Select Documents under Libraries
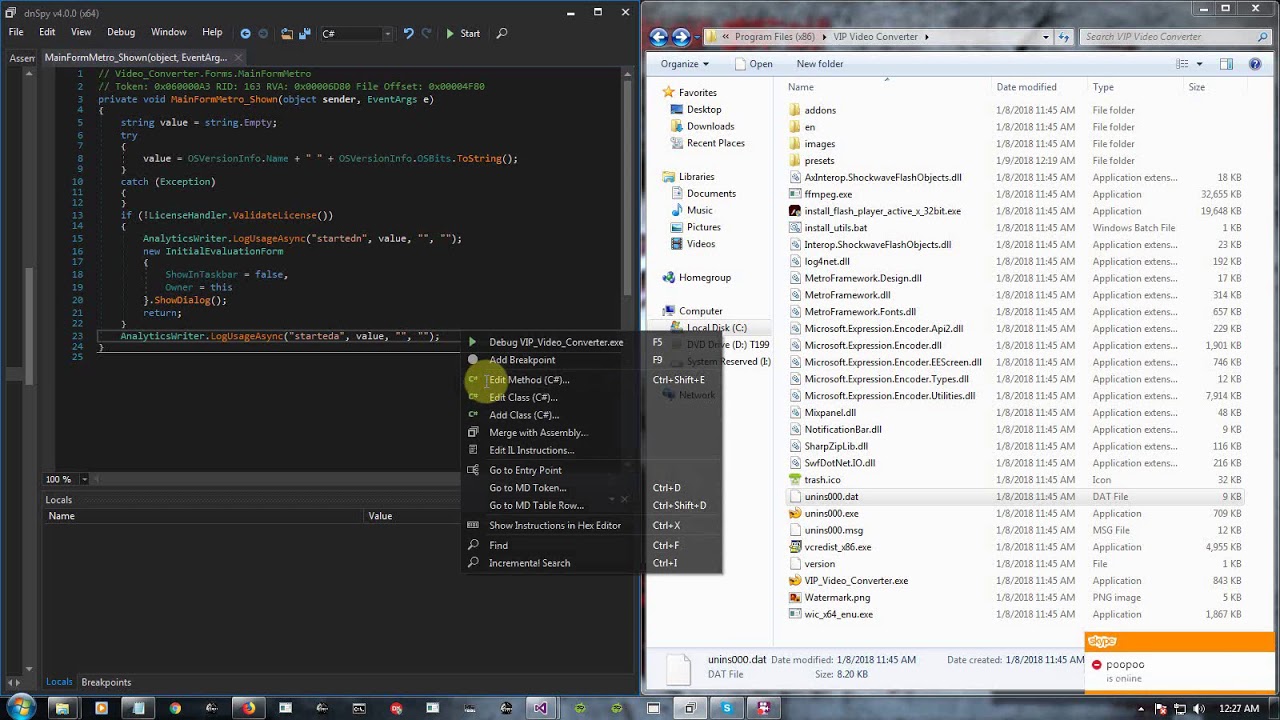Screen dimensions: 1280x720 (711, 194)
